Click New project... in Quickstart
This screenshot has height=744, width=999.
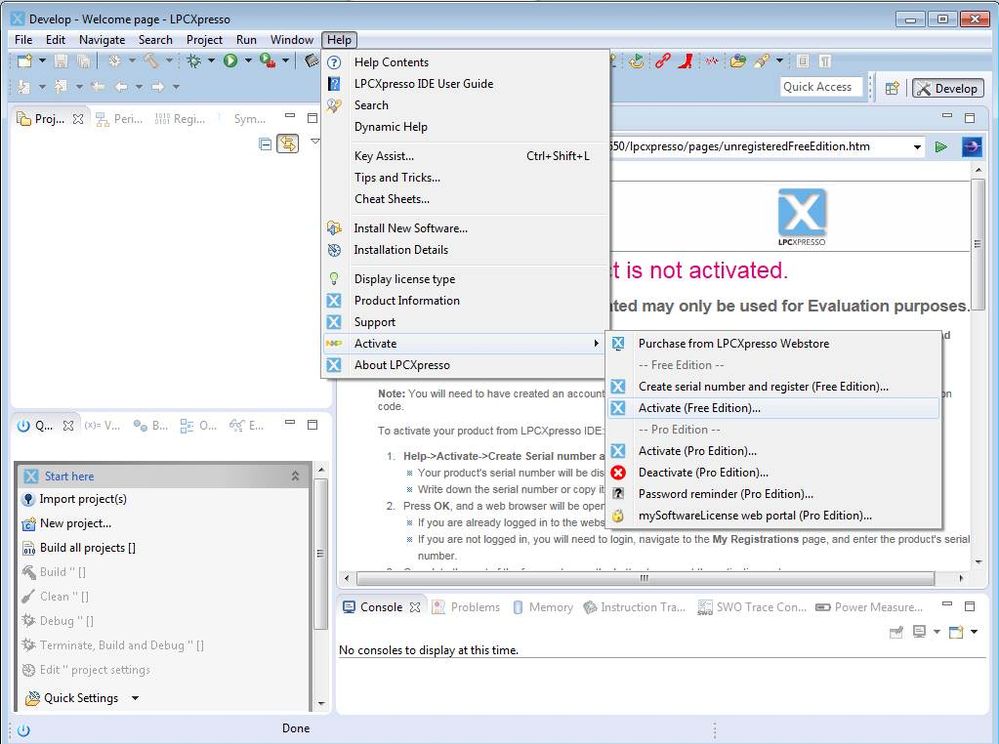pyautogui.click(x=75, y=523)
